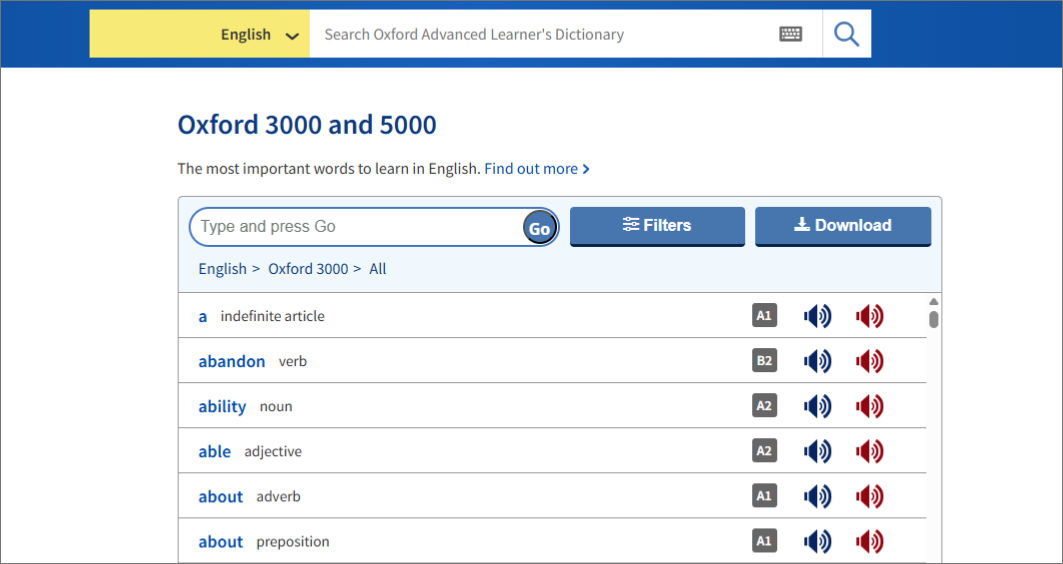The width and height of the screenshot is (1063, 564).
Task: Click the 'Oxford 3000 and 5000' heading
Action: pos(307,125)
